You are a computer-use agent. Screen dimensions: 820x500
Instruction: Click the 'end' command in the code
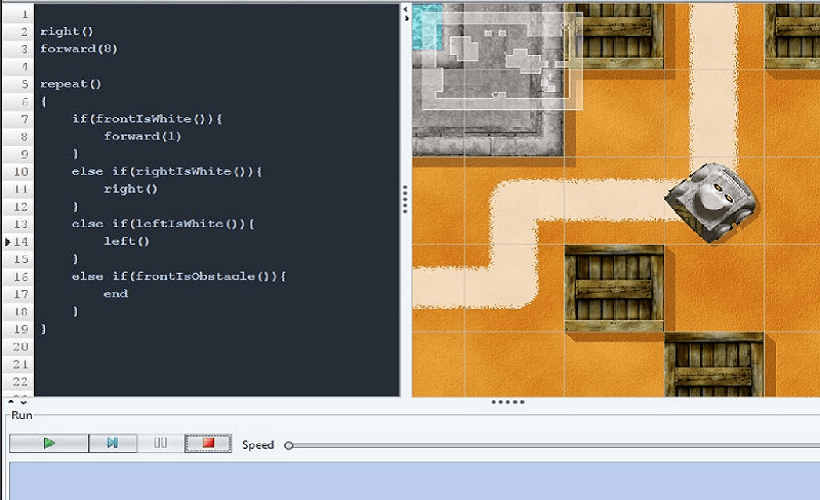[x=115, y=294]
